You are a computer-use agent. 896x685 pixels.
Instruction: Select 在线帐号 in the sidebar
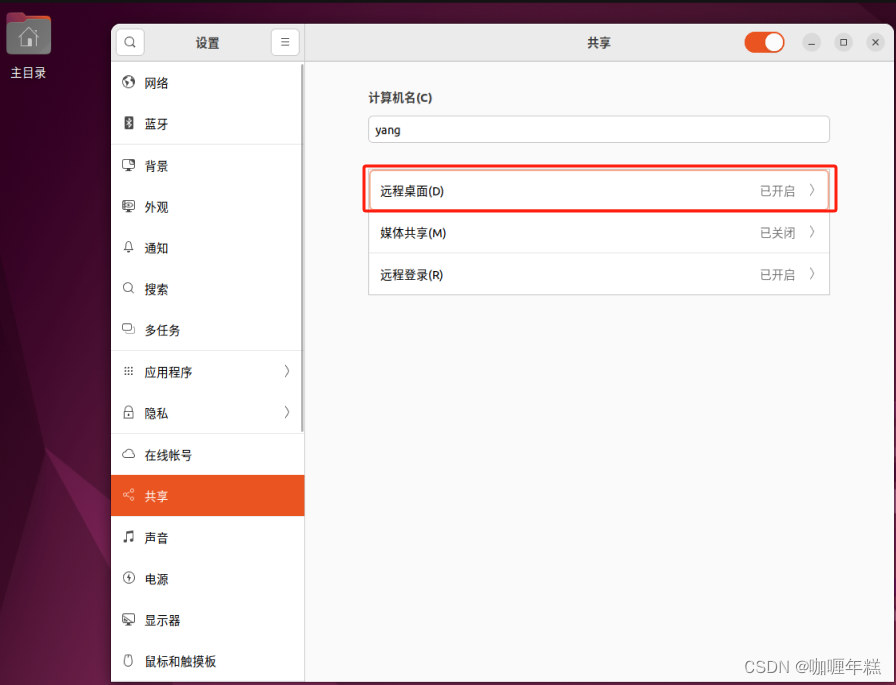click(207, 455)
